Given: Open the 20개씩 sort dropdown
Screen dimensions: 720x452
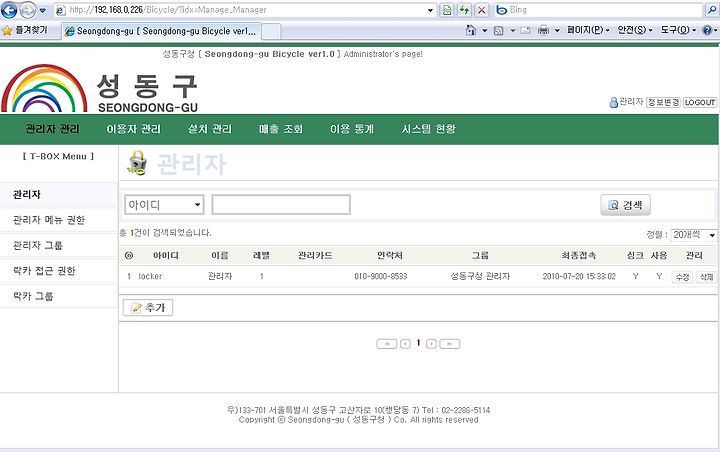Looking at the screenshot, I should [x=694, y=235].
